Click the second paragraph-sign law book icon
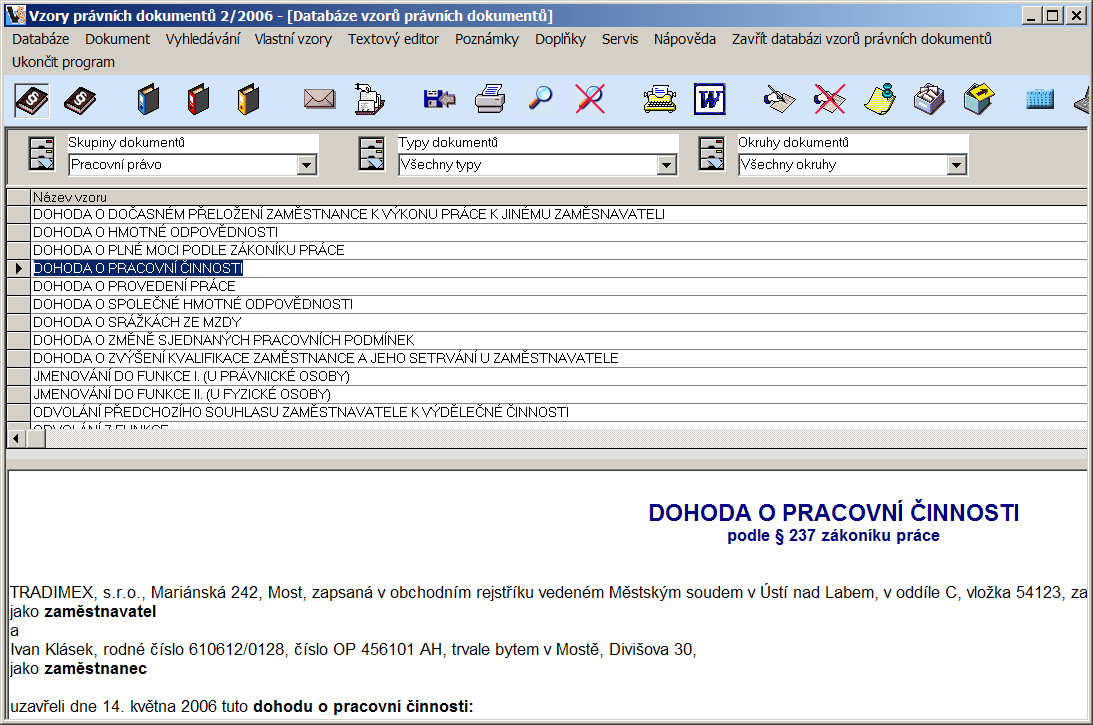Image resolution: width=1093 pixels, height=725 pixels. (x=80, y=100)
